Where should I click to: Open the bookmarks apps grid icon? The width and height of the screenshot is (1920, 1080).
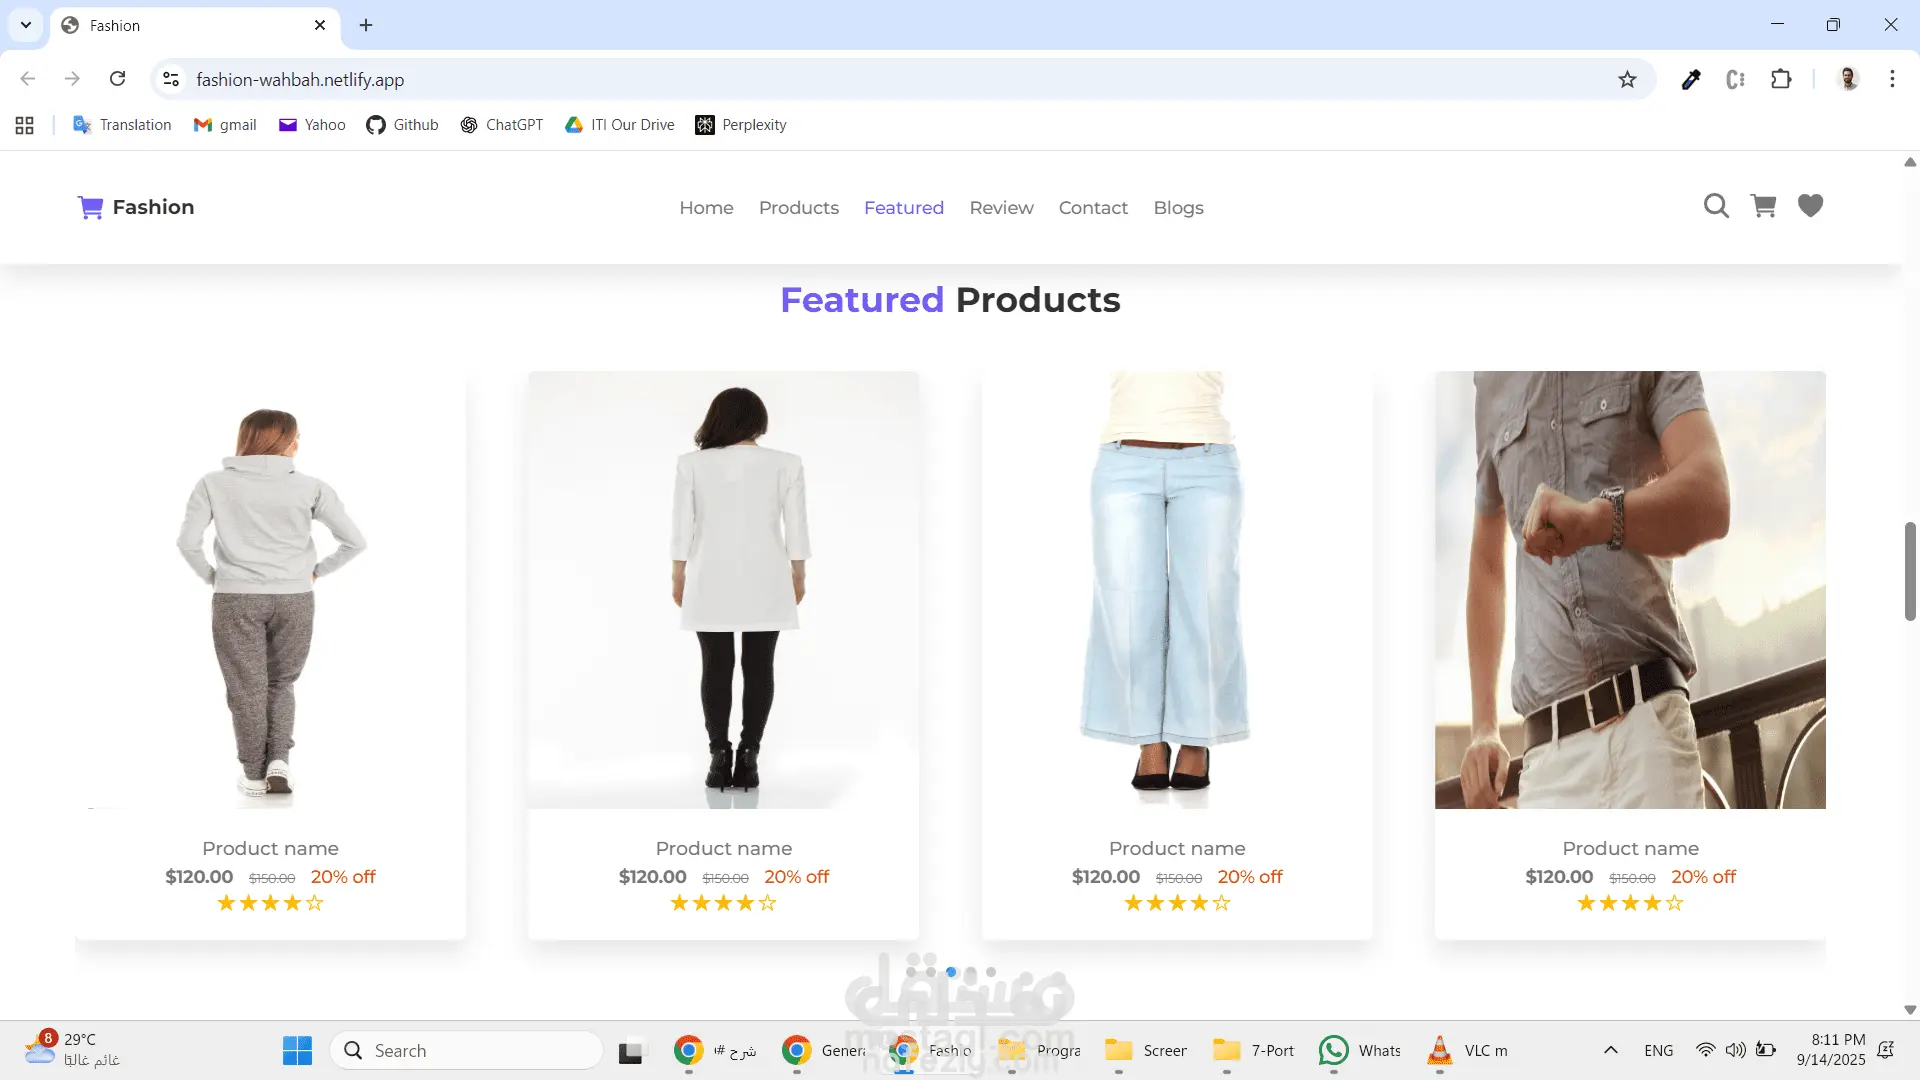pyautogui.click(x=25, y=125)
